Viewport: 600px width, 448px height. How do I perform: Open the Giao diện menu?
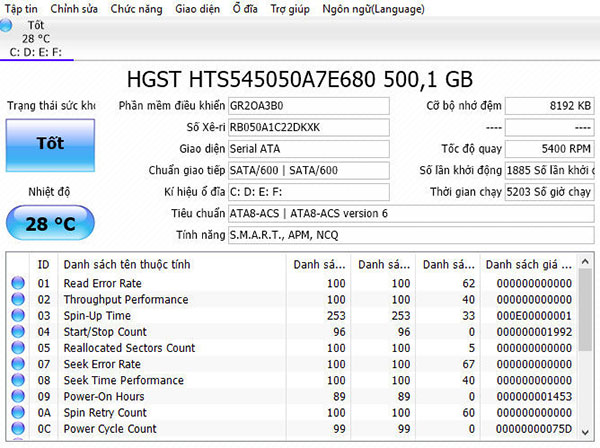tap(199, 8)
